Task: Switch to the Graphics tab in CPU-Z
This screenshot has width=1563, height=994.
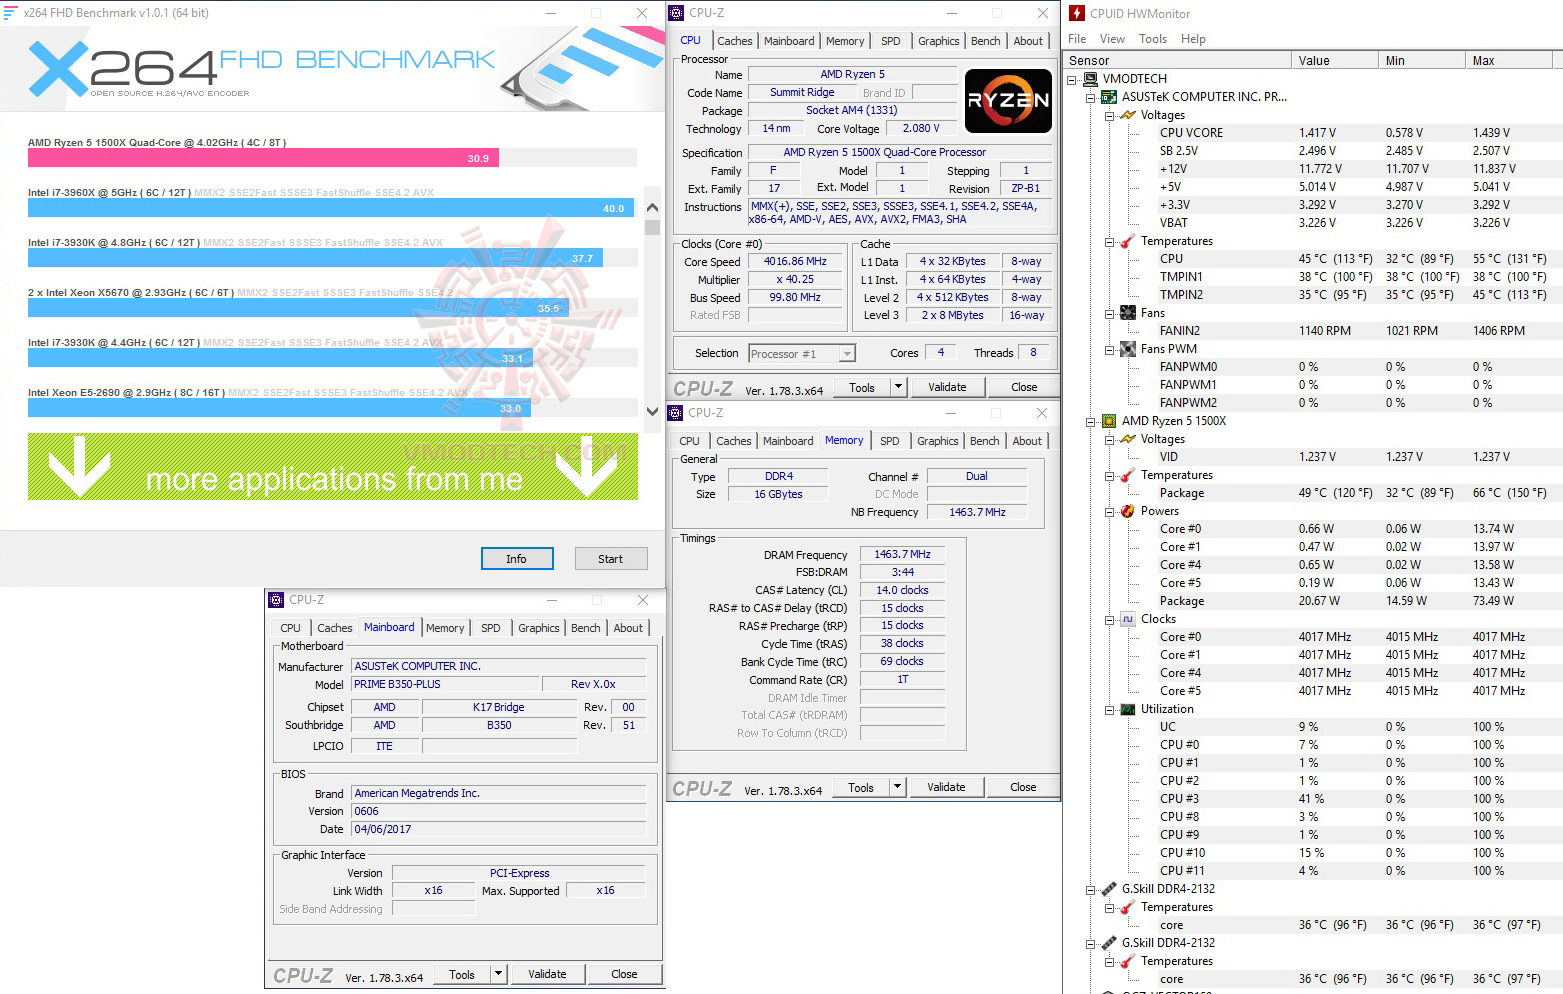Action: 937,40
